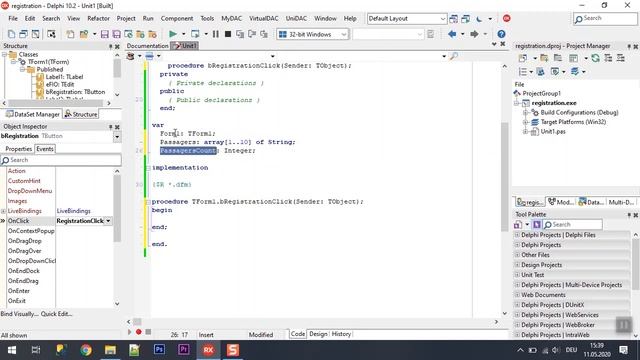Image resolution: width=640 pixels, height=360 pixels.
Task: Expand Delphi Projects | Delphi Files category
Action: click(x=517, y=235)
